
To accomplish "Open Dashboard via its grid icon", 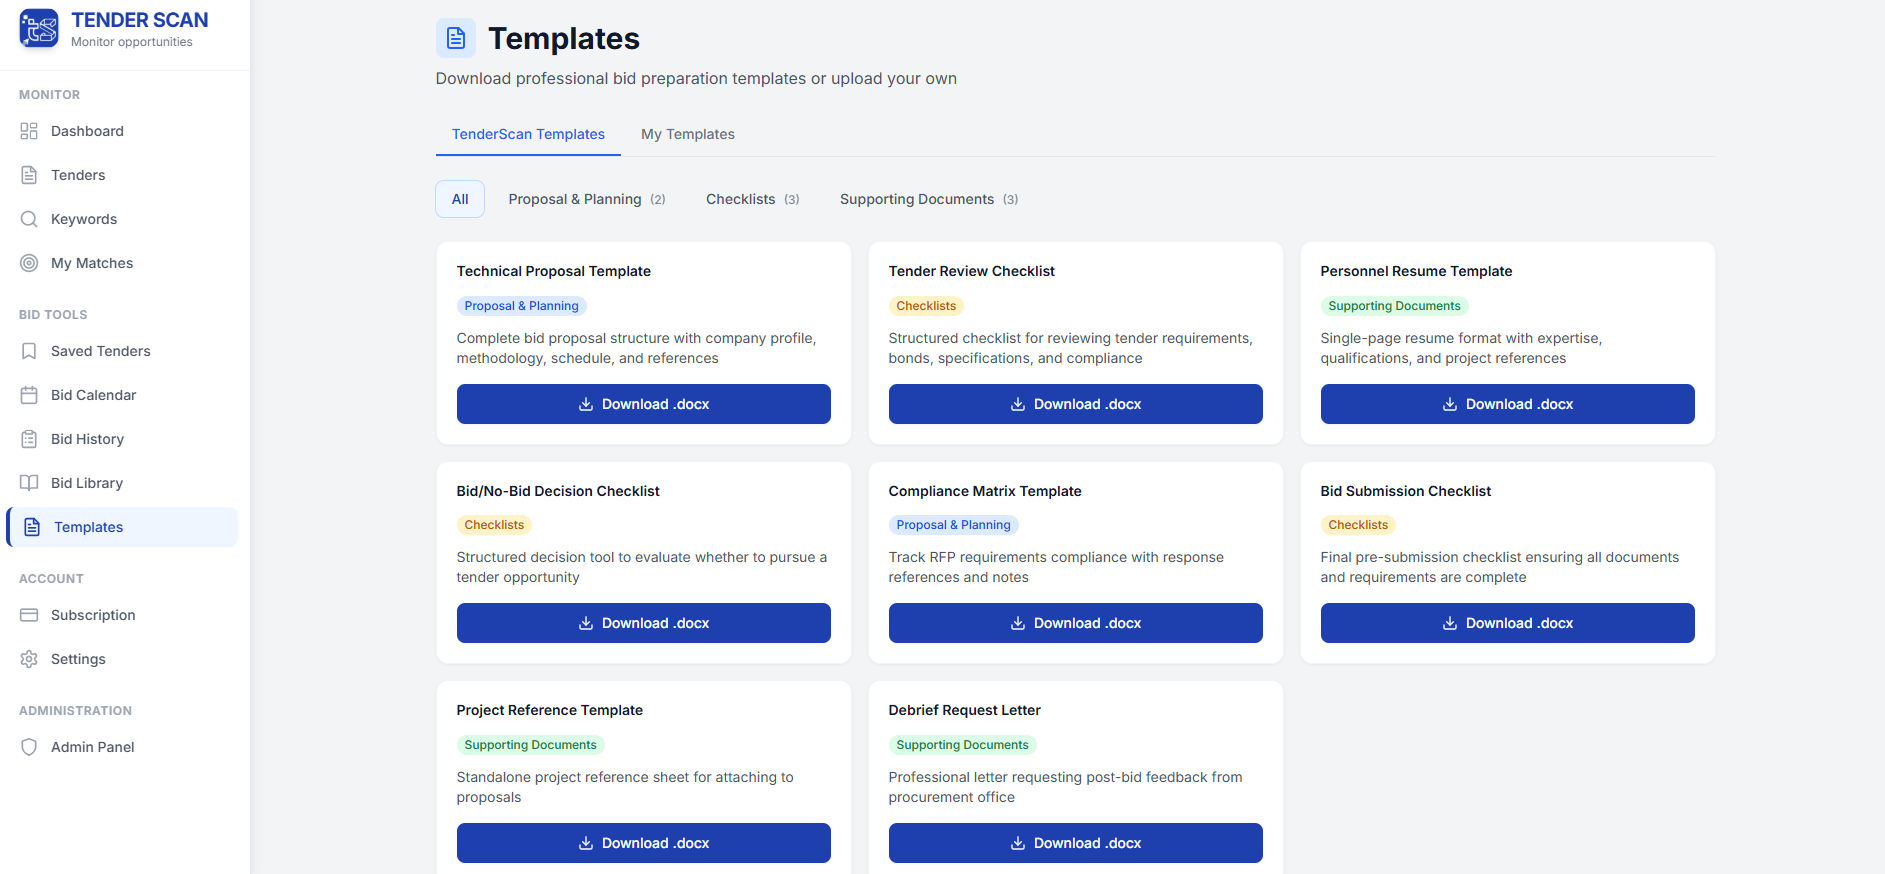I will click(29, 131).
